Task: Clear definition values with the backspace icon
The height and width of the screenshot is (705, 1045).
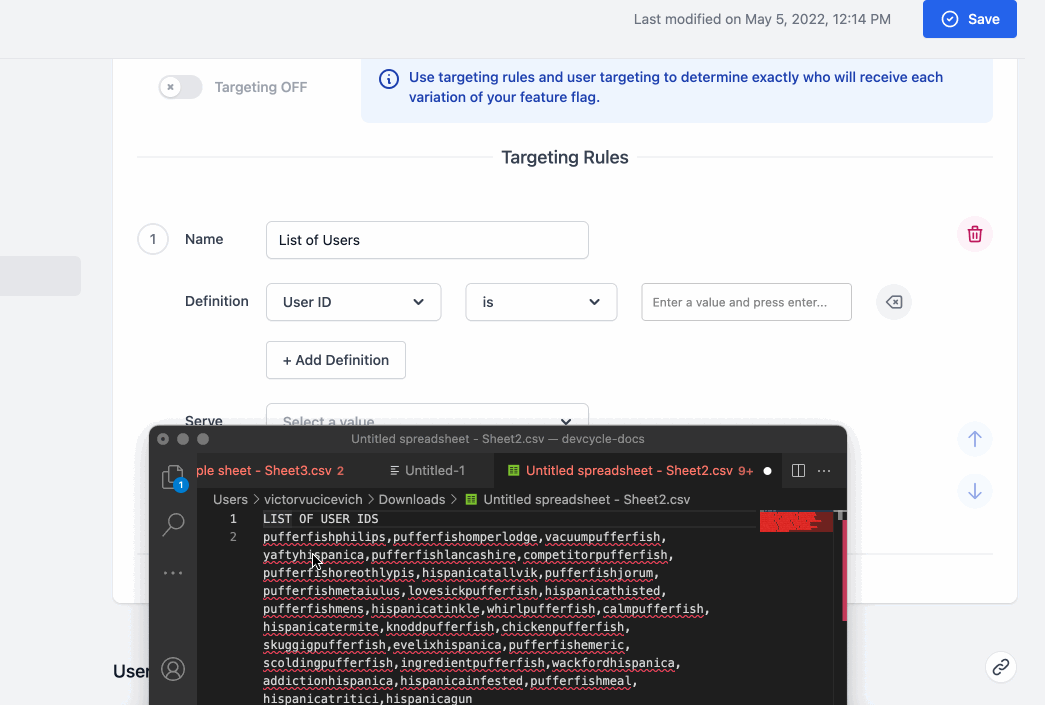Action: click(x=893, y=302)
